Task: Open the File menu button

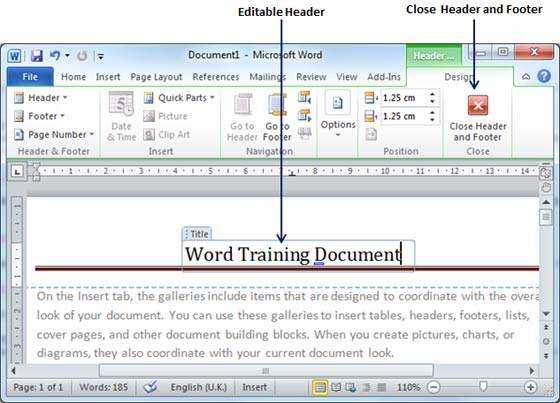Action: click(x=30, y=76)
